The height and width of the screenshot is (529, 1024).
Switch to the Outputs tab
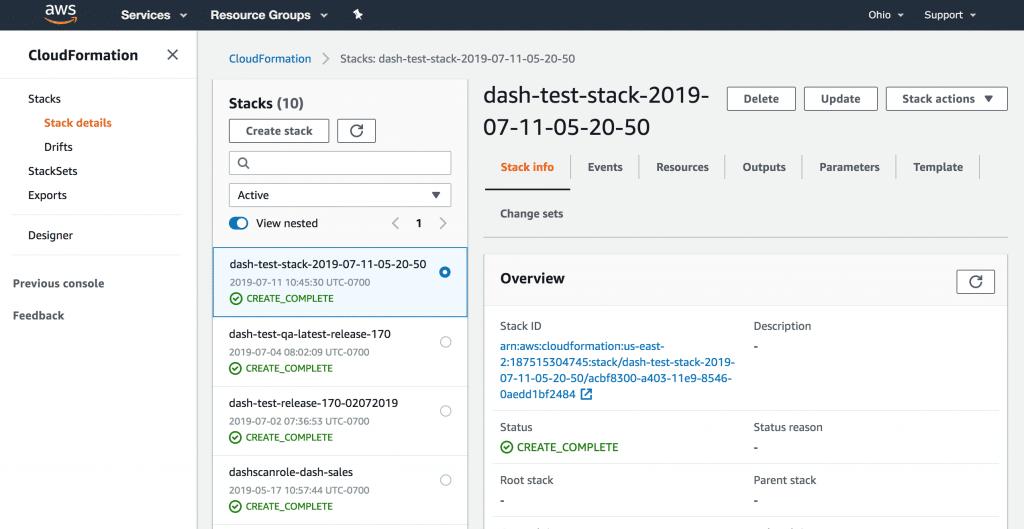764,167
